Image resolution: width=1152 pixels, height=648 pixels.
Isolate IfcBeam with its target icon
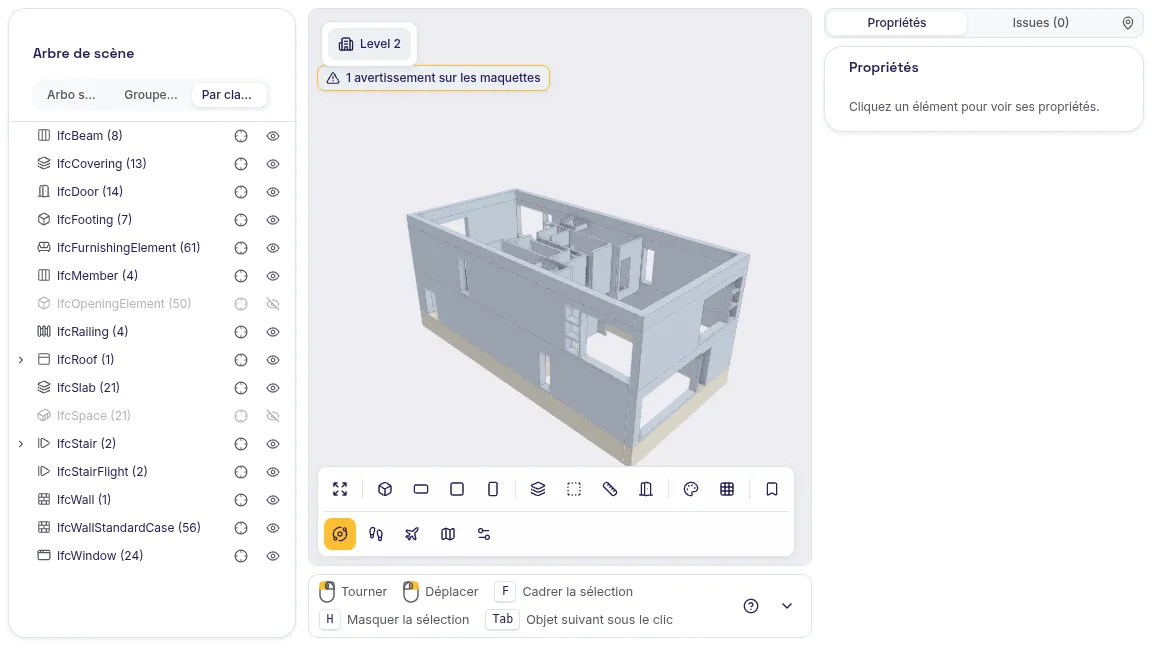tap(241, 136)
